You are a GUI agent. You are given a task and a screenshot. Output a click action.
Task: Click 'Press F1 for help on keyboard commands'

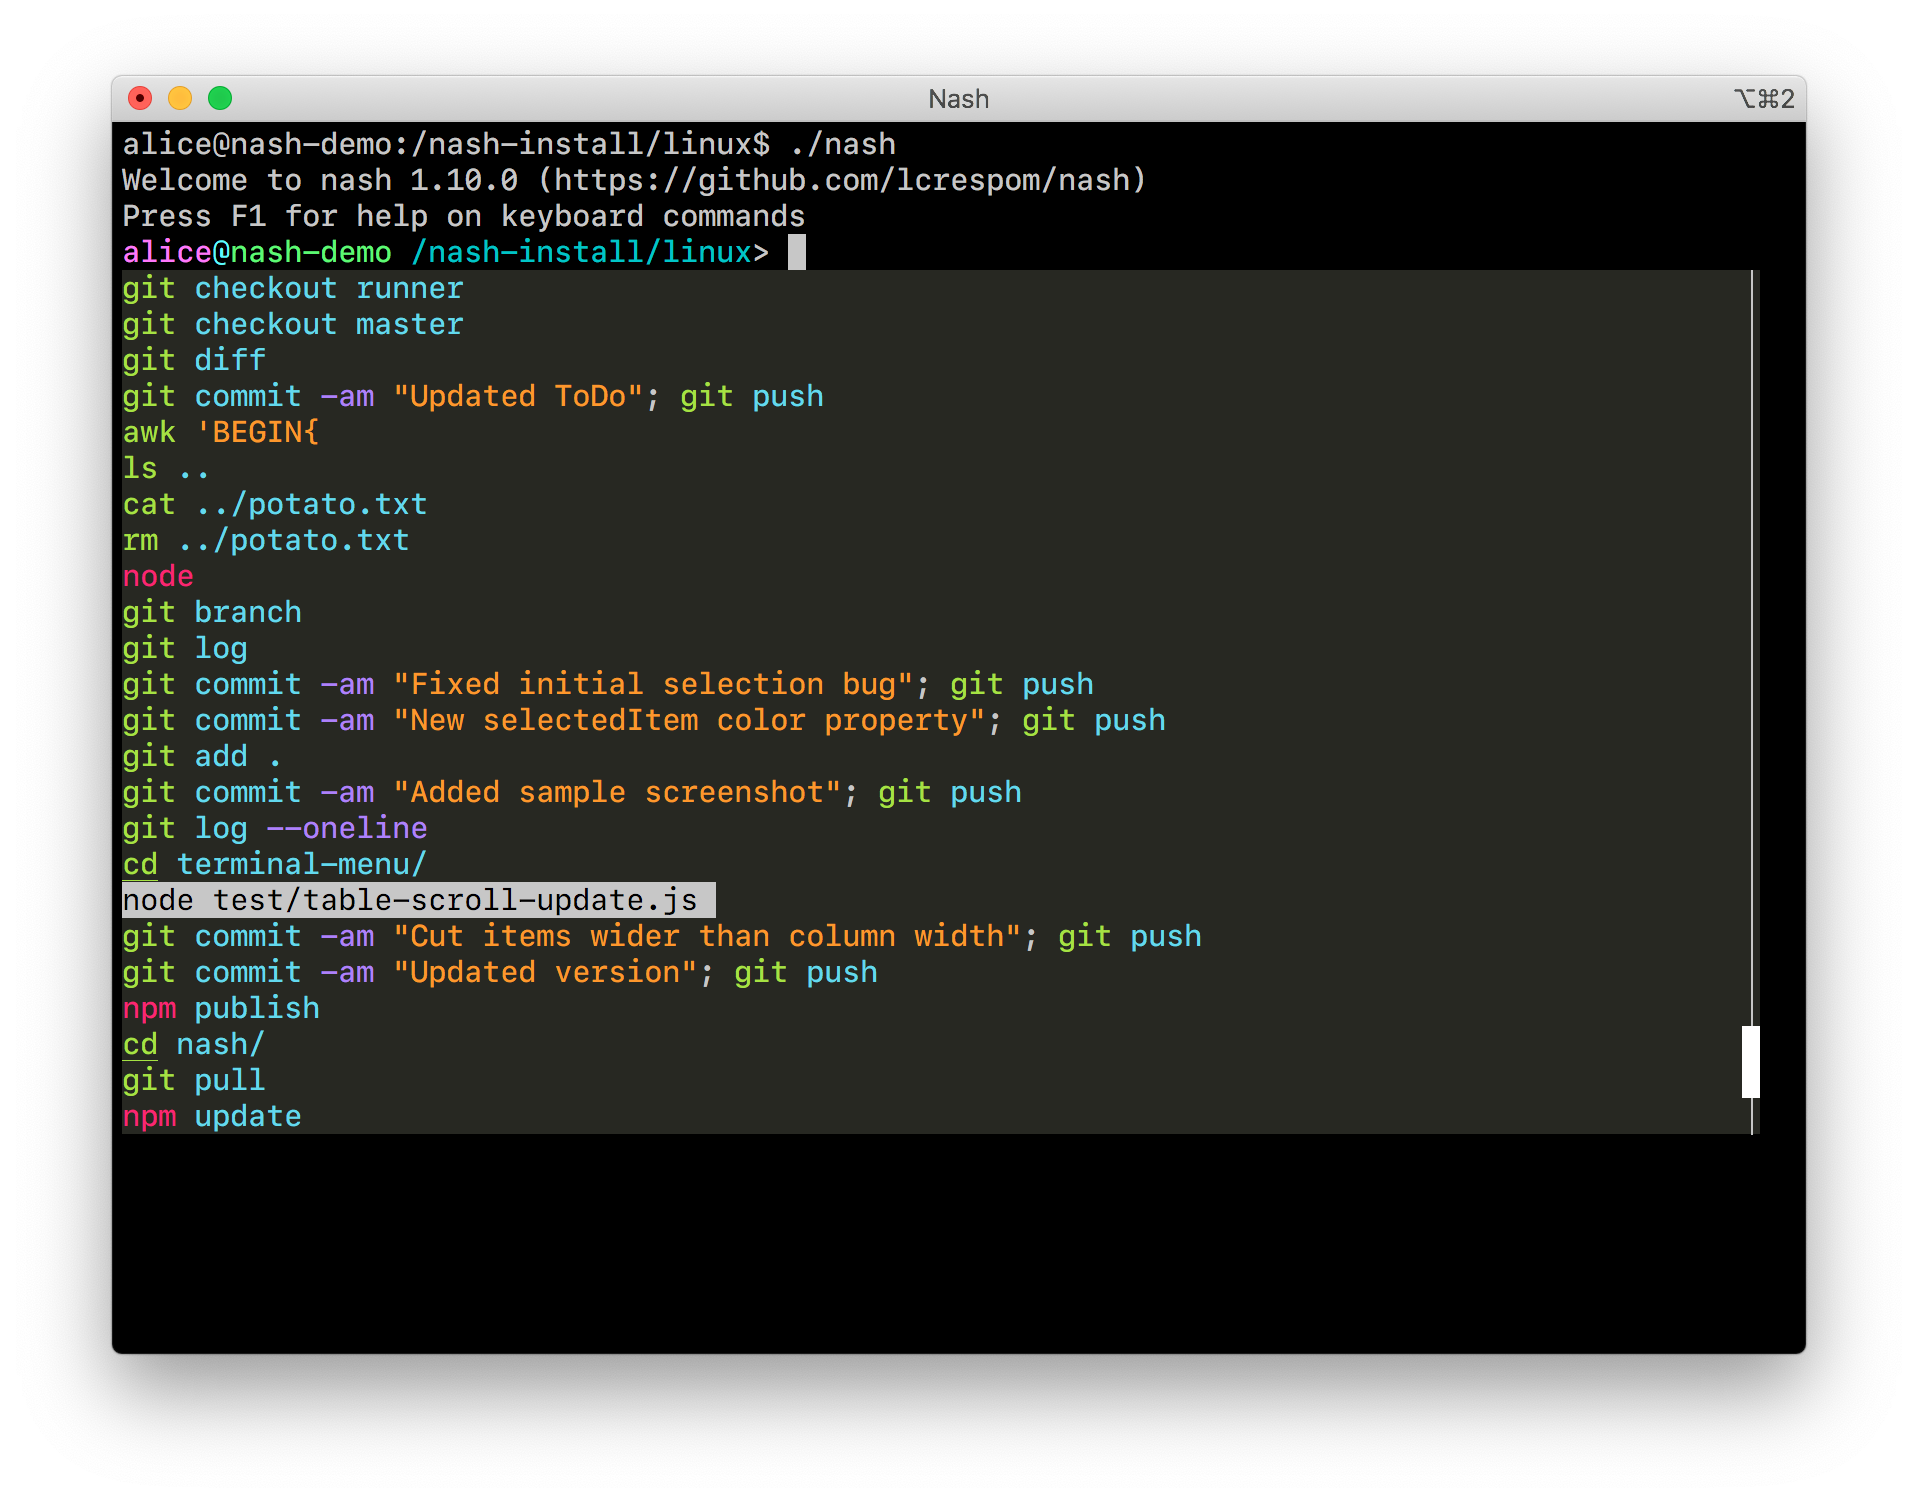pyautogui.click(x=464, y=217)
